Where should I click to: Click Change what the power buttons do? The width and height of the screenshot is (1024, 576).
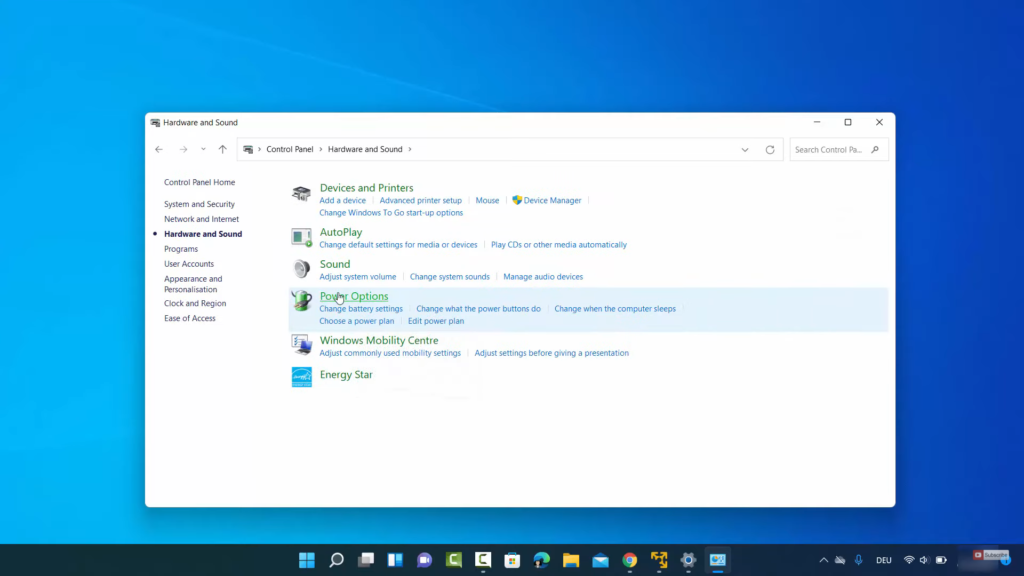[x=478, y=309]
